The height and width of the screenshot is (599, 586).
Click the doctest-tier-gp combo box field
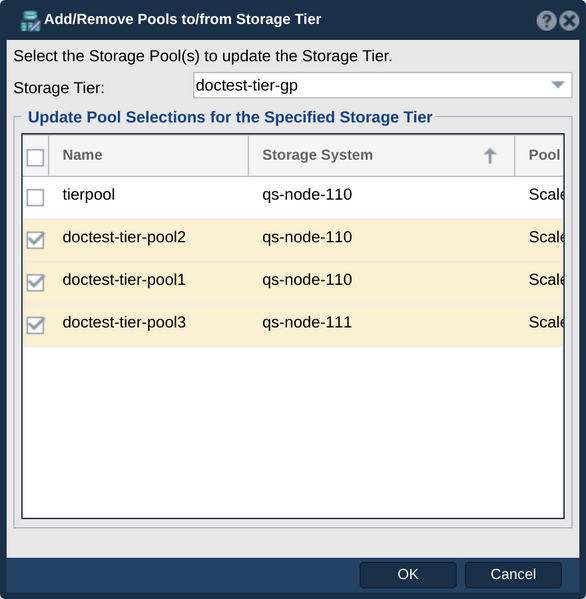(382, 85)
